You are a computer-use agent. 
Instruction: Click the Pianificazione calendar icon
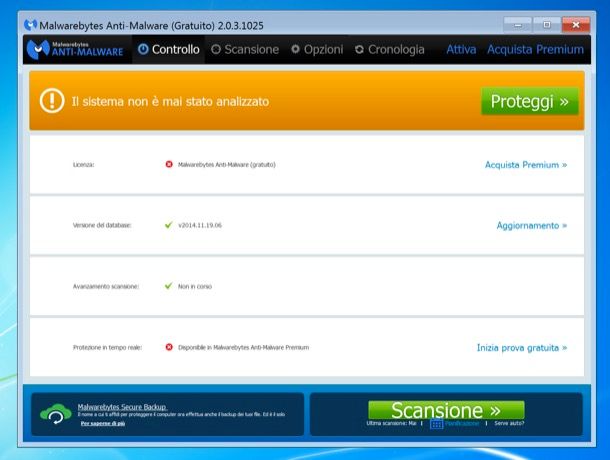click(x=436, y=423)
